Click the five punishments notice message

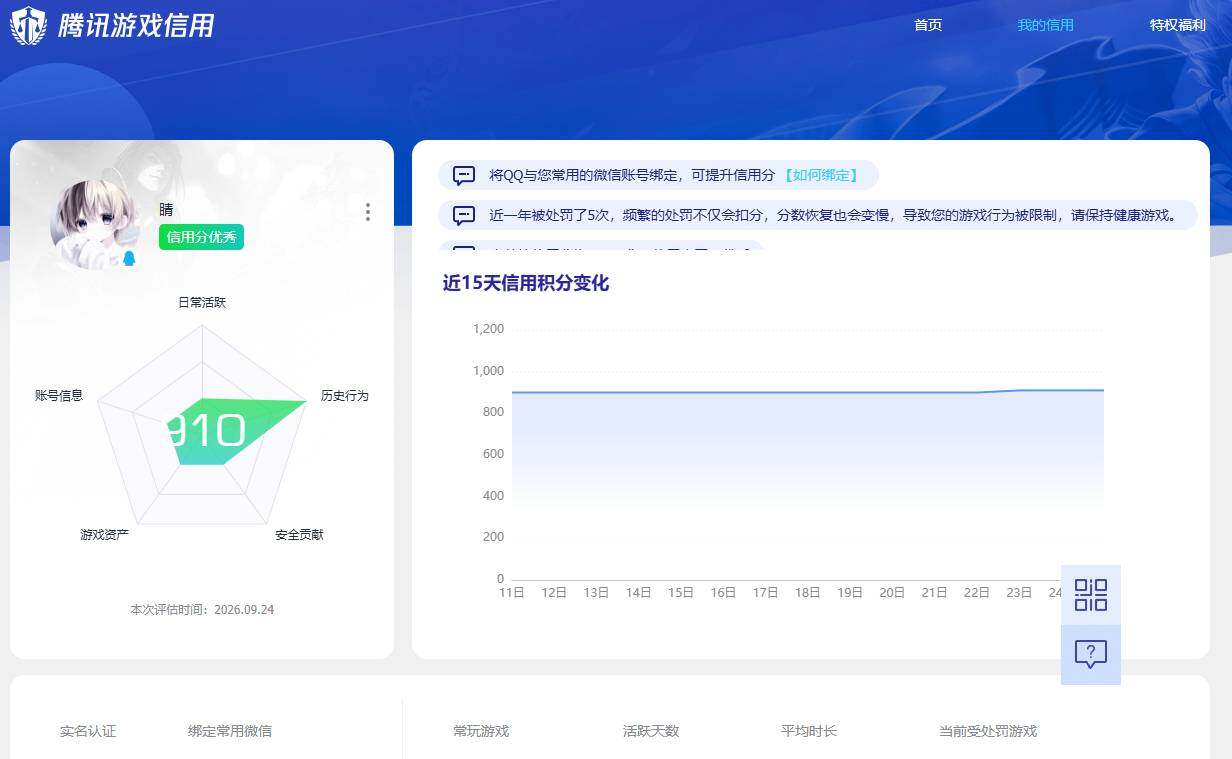pyautogui.click(x=817, y=215)
